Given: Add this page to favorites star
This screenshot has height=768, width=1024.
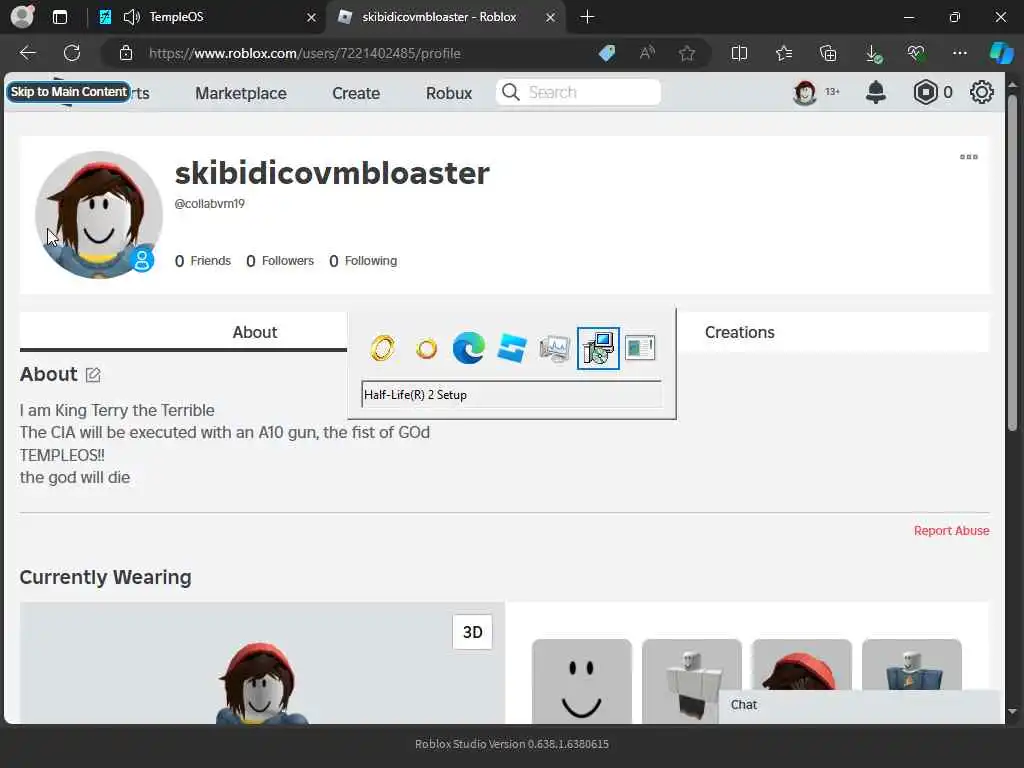Looking at the screenshot, I should [686, 53].
